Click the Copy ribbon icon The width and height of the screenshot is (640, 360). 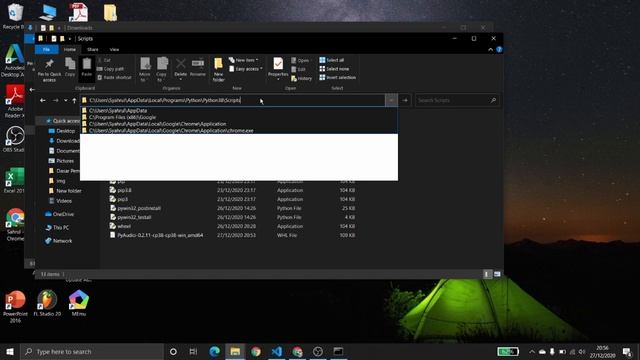(x=70, y=67)
